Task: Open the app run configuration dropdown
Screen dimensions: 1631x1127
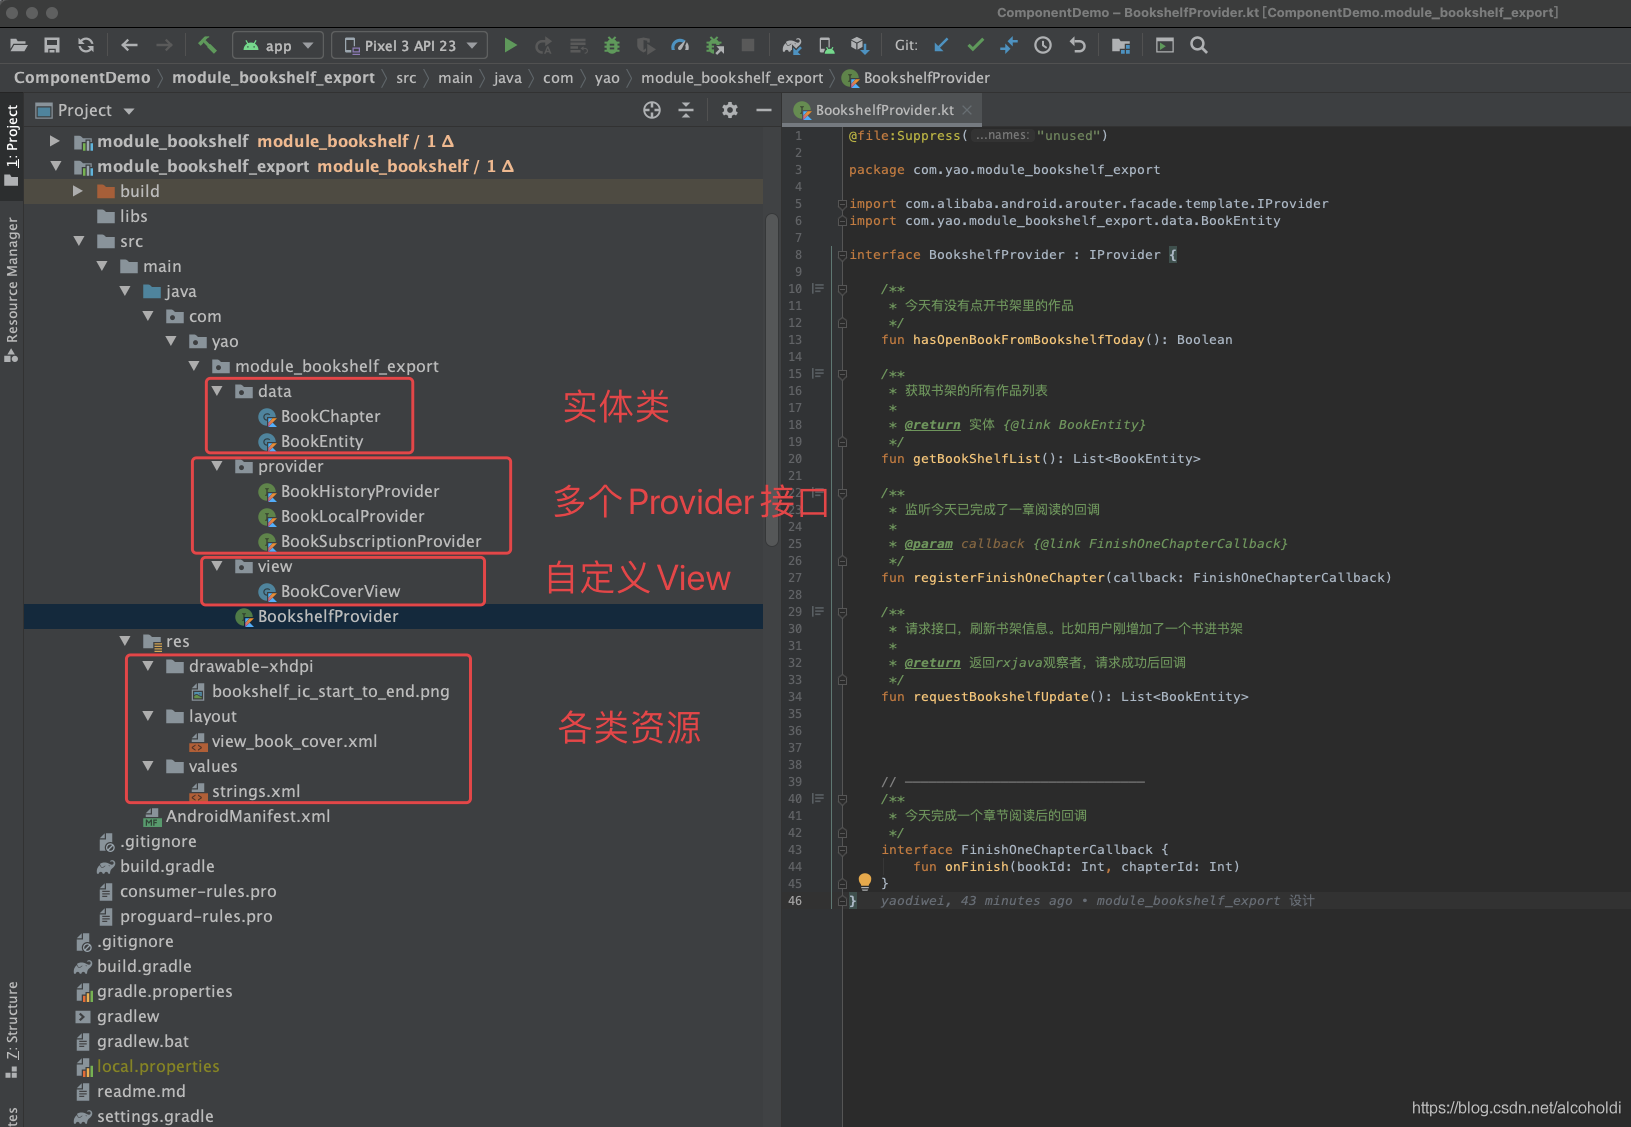Action: 279,45
